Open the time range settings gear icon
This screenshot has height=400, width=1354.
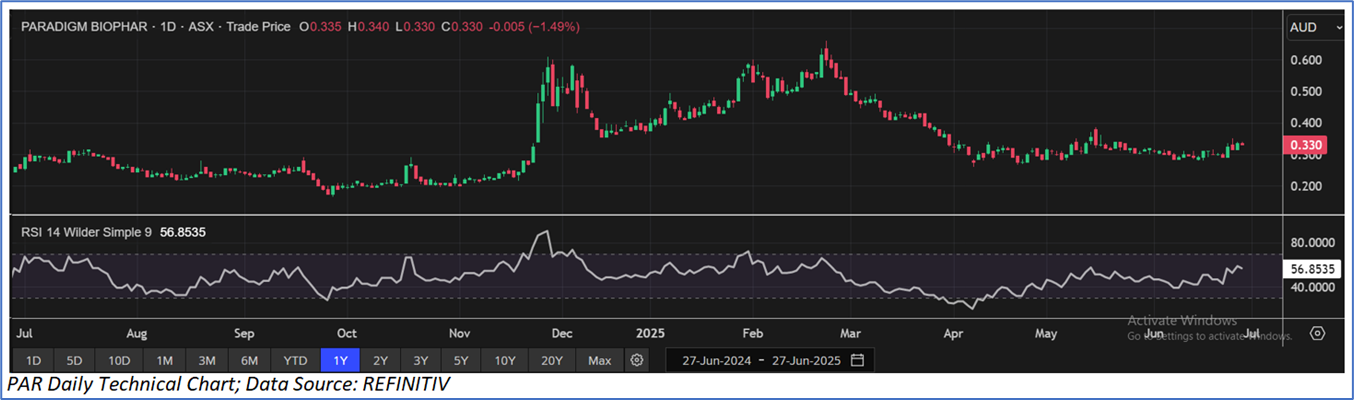tap(639, 360)
